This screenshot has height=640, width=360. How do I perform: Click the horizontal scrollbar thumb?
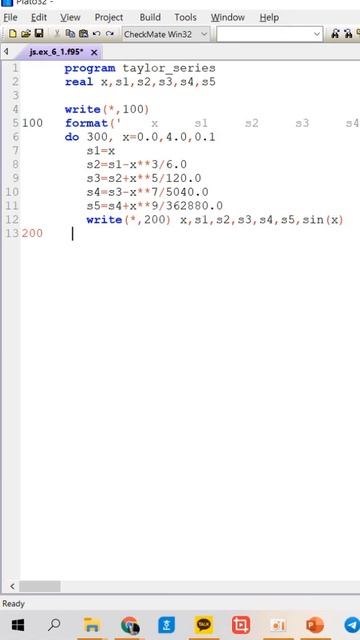tap(40, 587)
